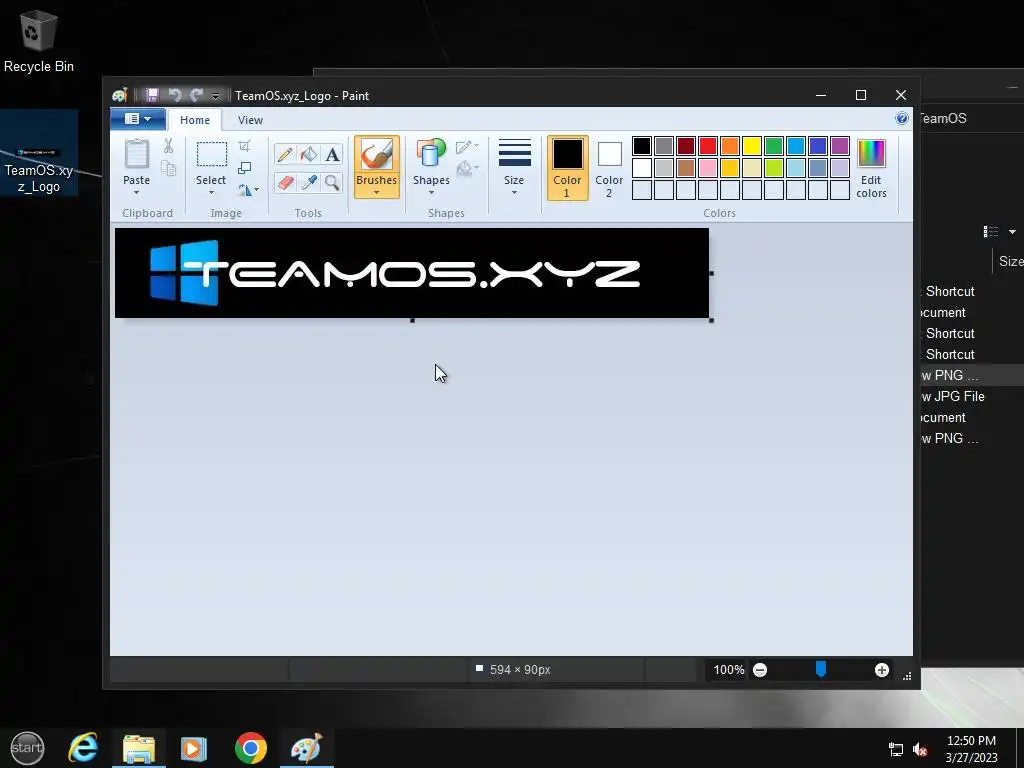Pick the yellow color swatch

752,146
